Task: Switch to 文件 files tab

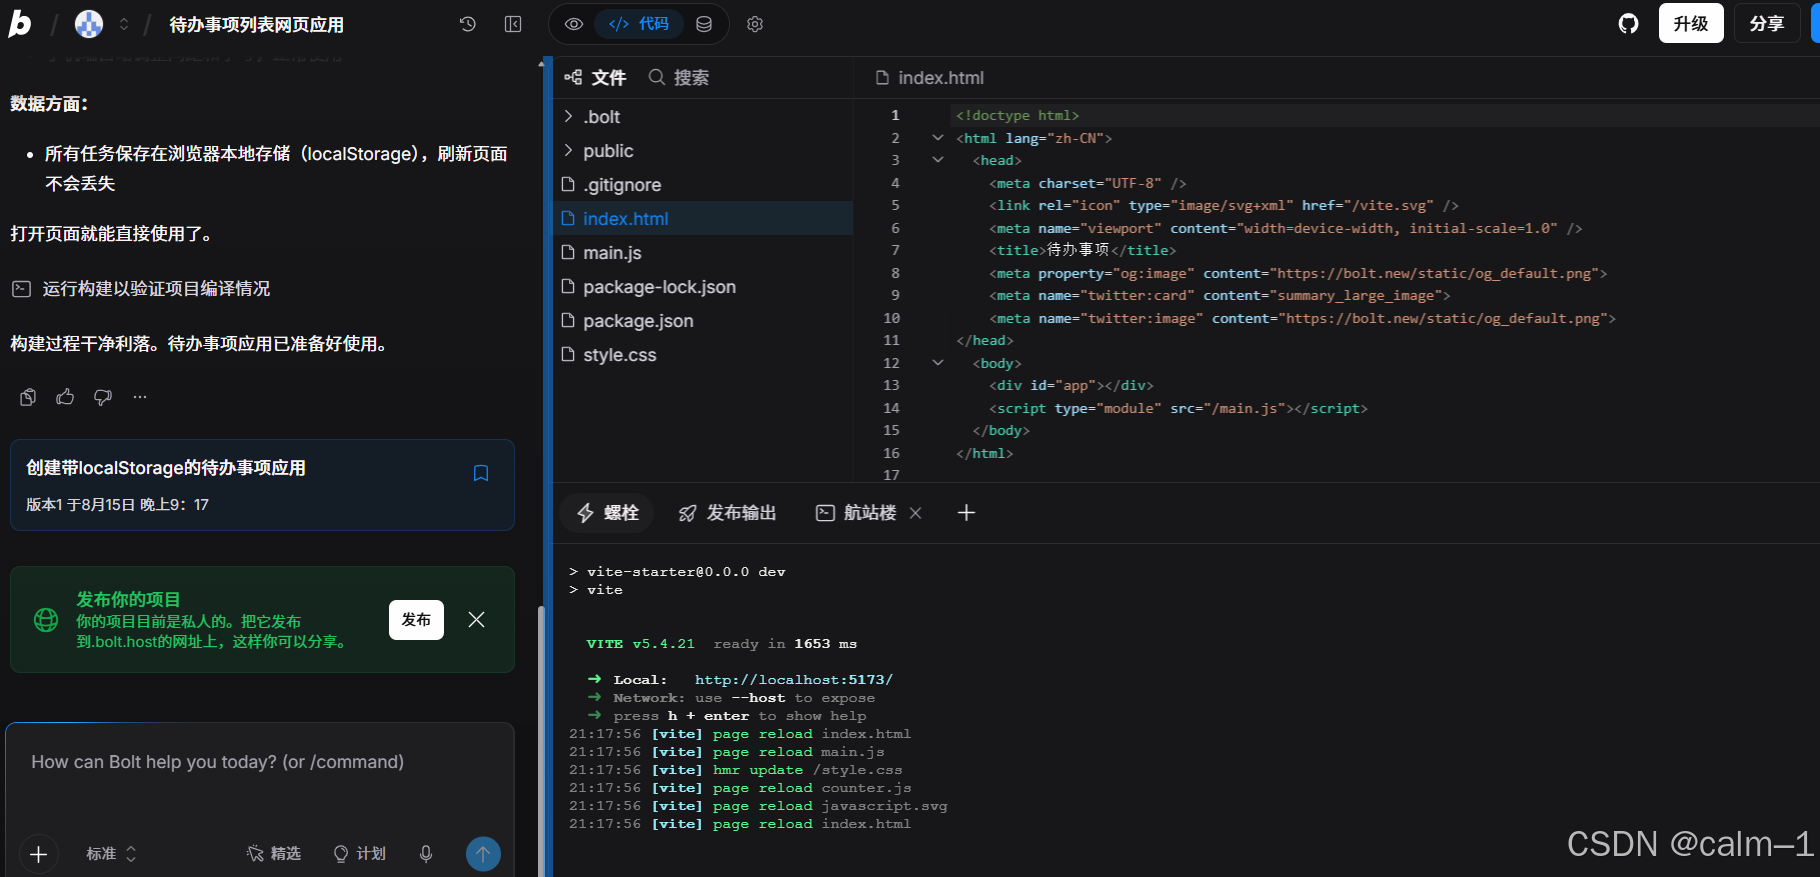Action: tap(596, 78)
